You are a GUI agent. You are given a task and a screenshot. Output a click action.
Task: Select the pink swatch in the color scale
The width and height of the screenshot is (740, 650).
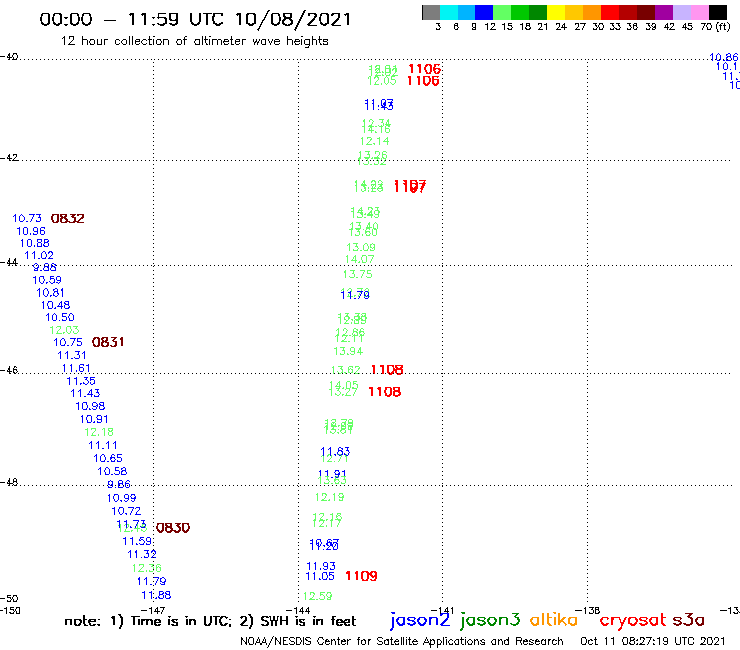(700, 12)
